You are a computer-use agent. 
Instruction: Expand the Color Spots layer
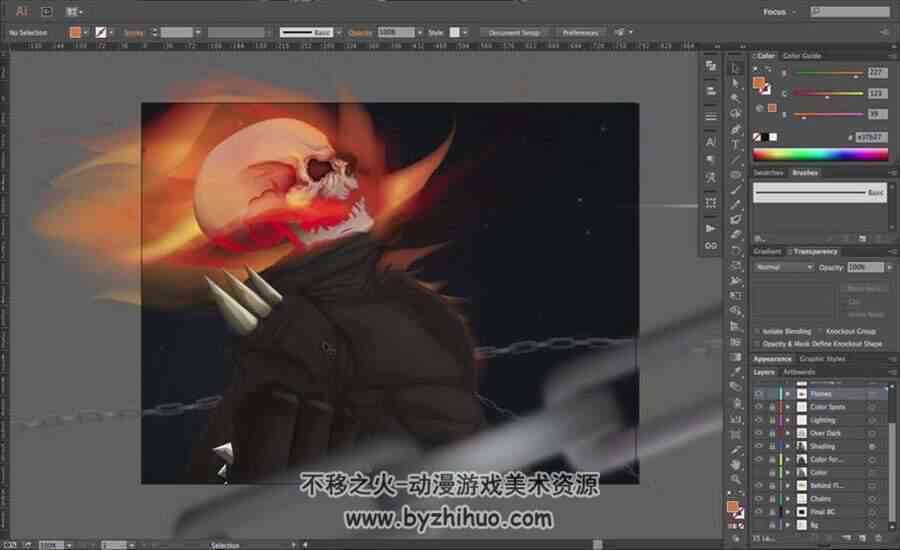coord(788,407)
